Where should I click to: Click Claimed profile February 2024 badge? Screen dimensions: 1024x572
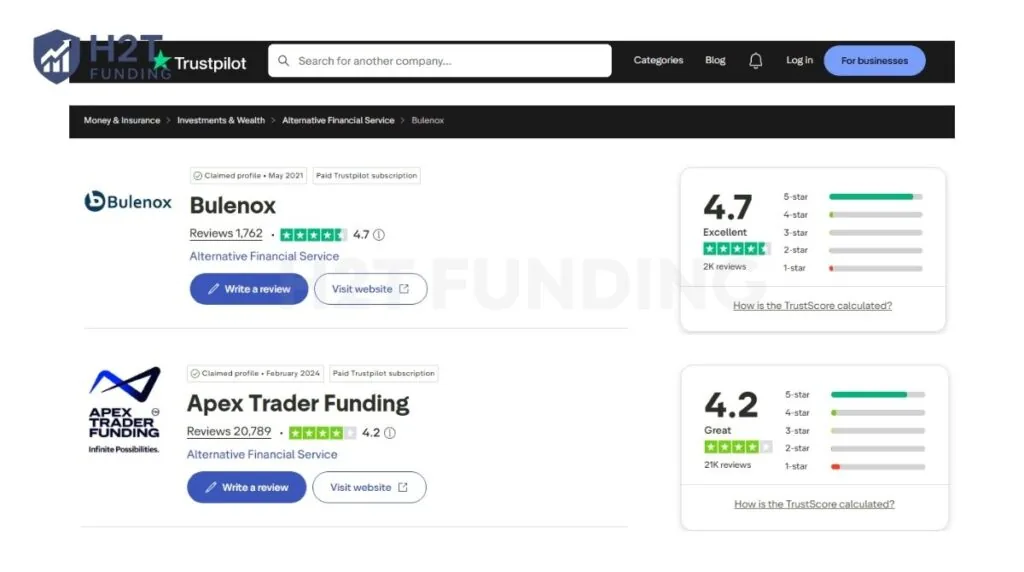(x=257, y=373)
